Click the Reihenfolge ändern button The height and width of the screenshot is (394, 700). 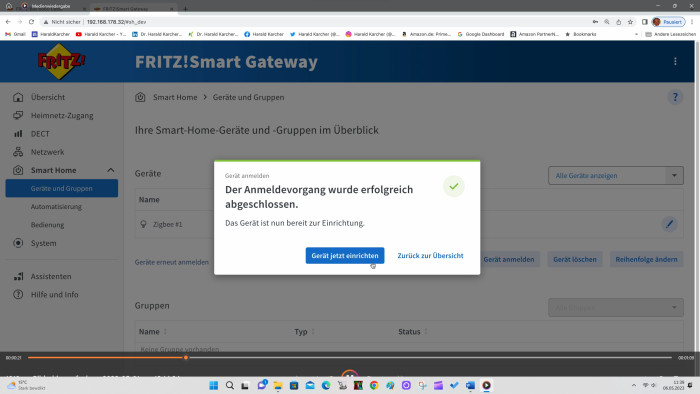pos(646,259)
